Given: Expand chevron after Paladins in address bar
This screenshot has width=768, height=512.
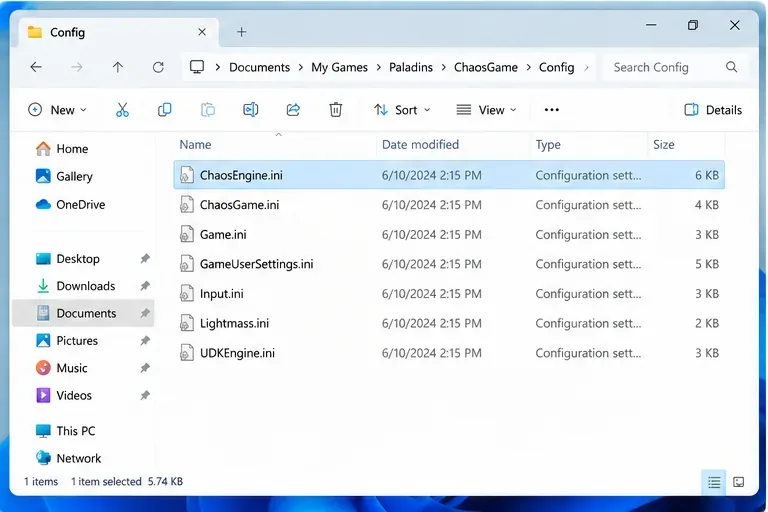Looking at the screenshot, I should tap(443, 67).
